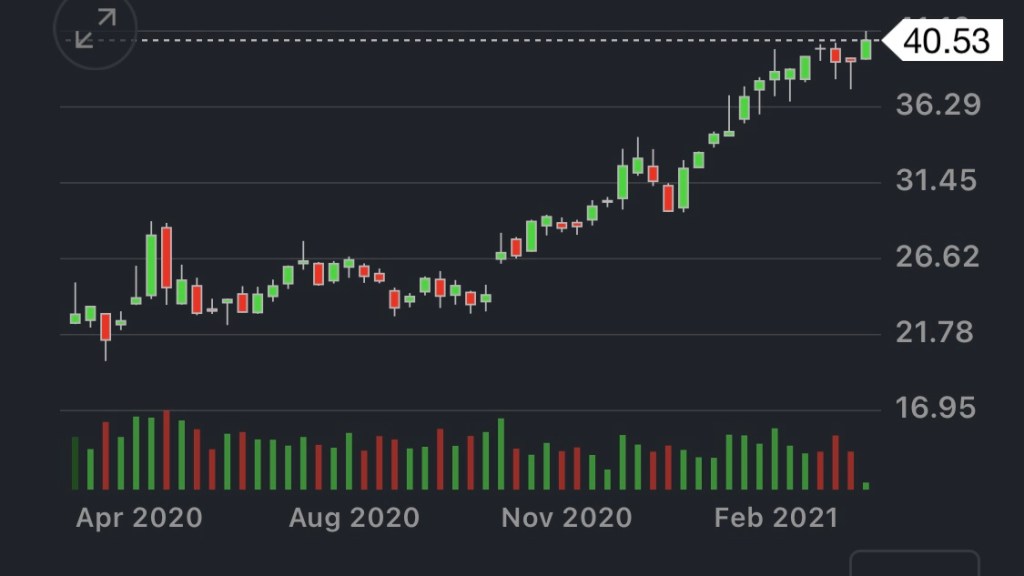1024x576 pixels.
Task: Click the first dark green volume bar
Action: 75,462
